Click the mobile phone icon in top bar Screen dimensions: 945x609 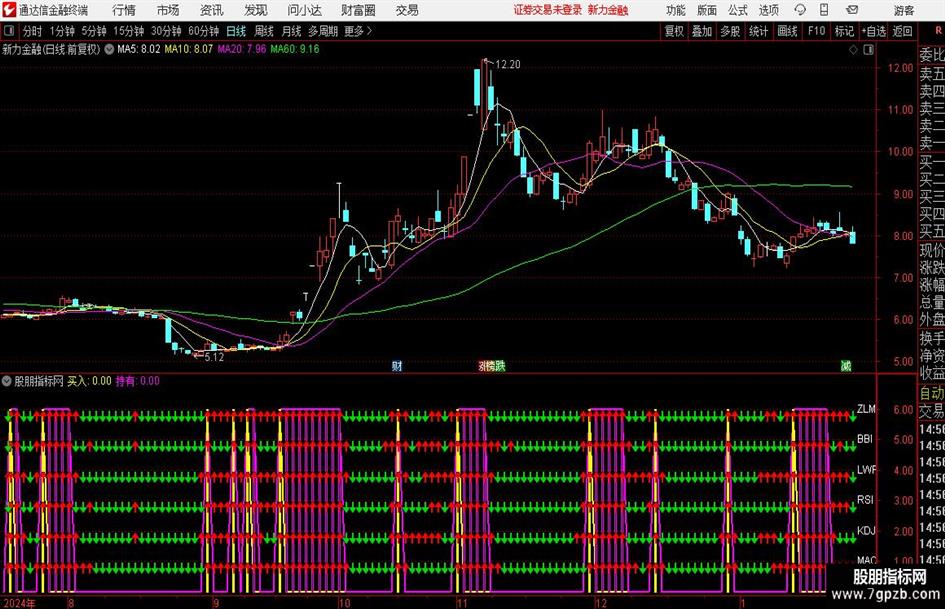click(824, 10)
